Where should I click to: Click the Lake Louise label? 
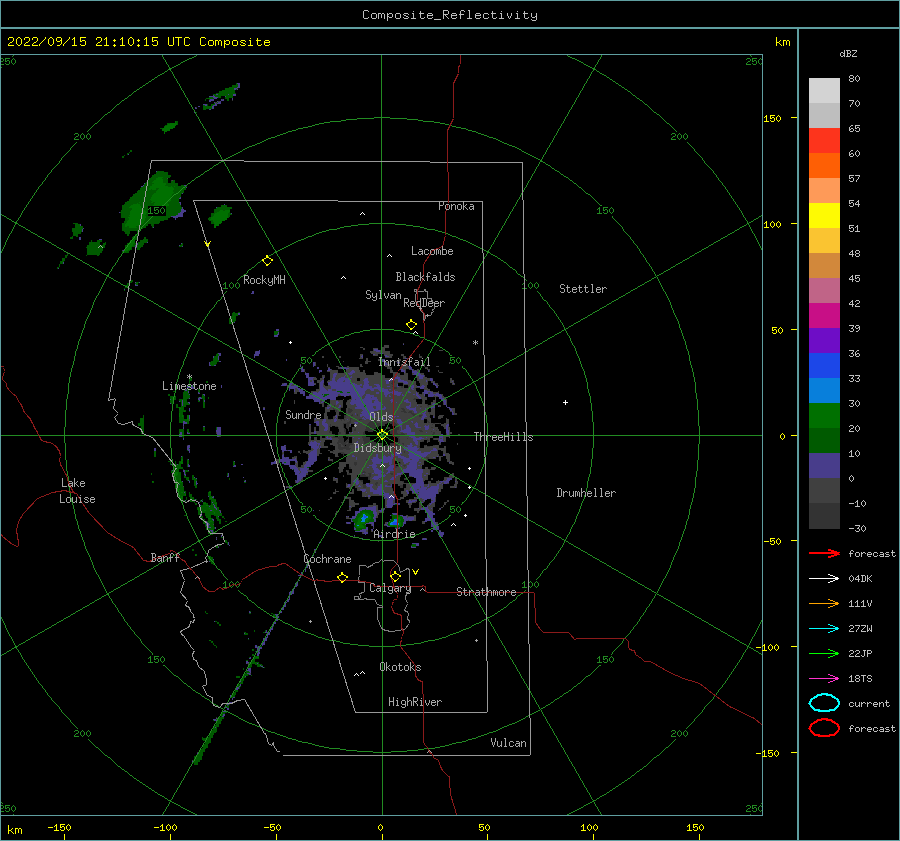point(77,491)
